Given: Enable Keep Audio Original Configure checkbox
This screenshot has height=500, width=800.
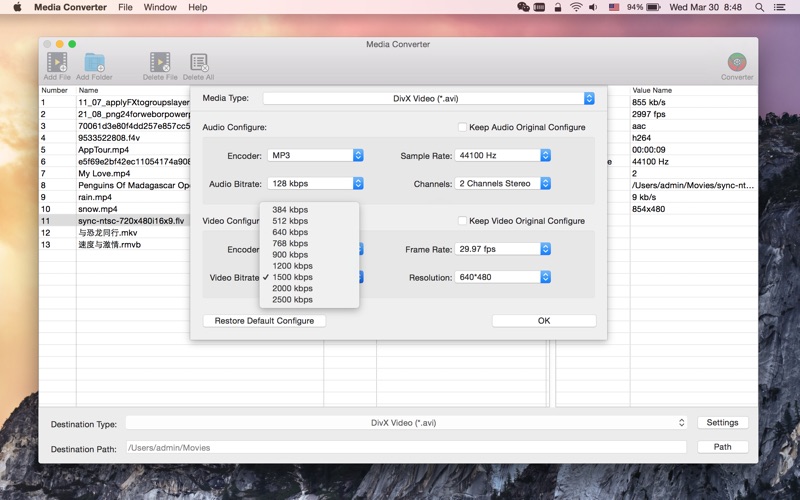Looking at the screenshot, I should 462,127.
